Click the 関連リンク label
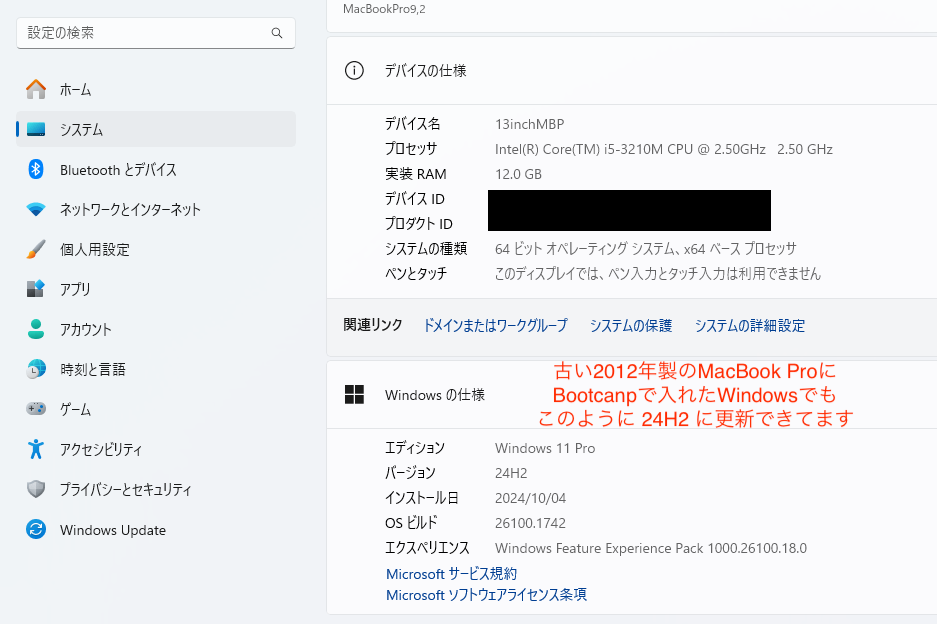 (x=373, y=325)
